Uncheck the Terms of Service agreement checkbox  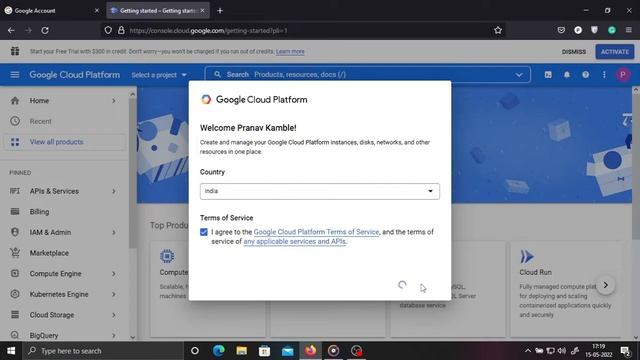204,232
